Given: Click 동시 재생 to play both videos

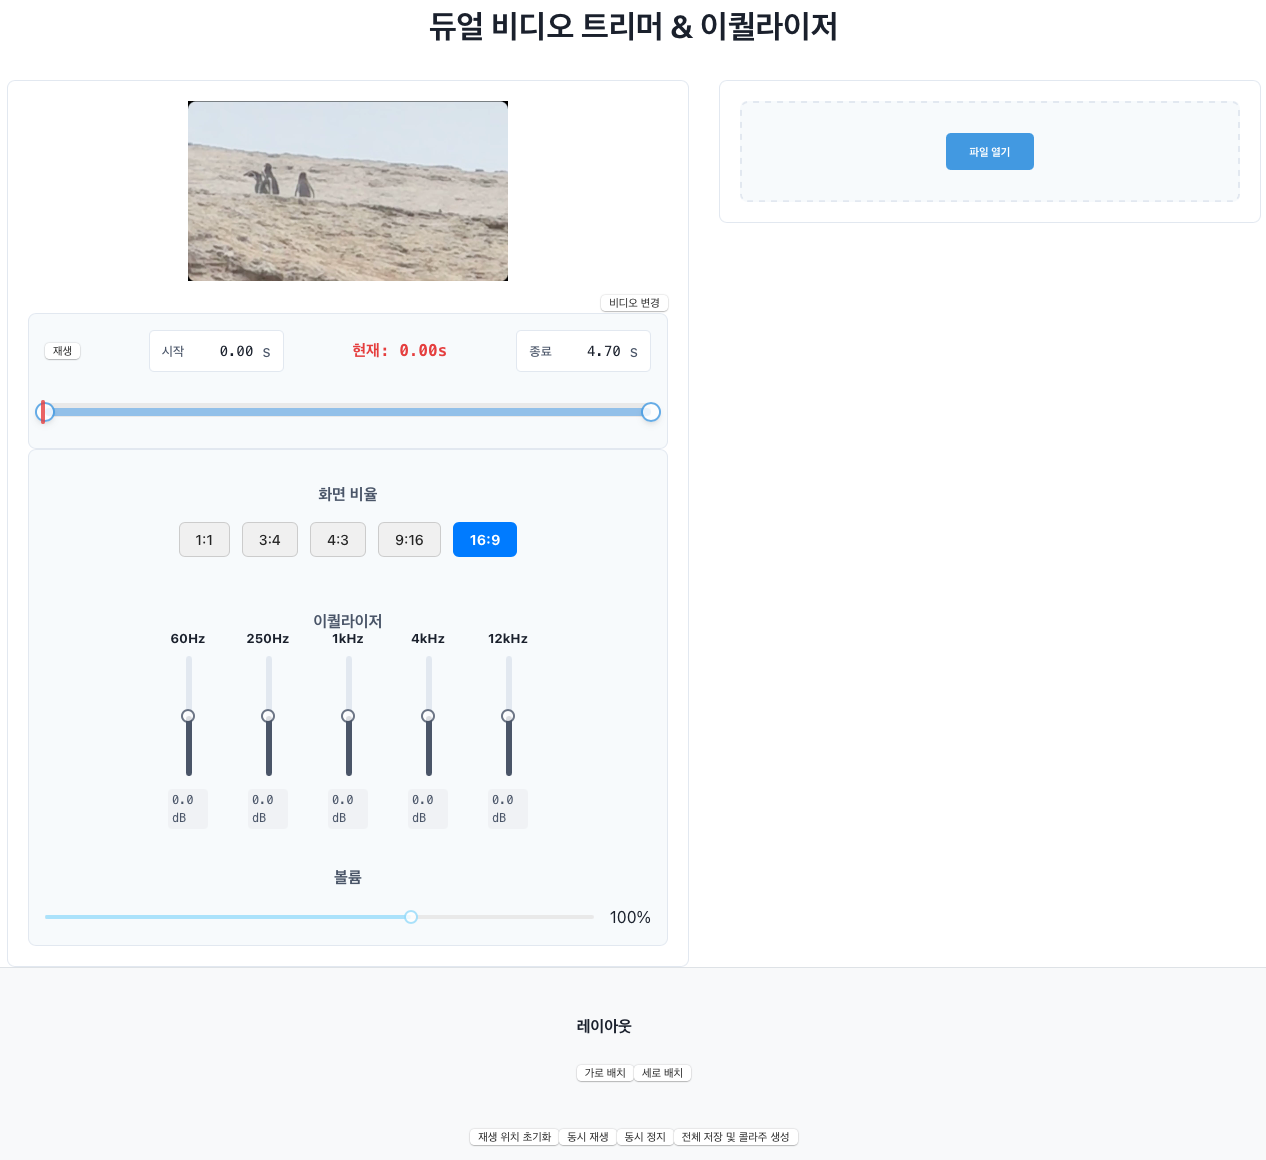Looking at the screenshot, I should (x=587, y=1136).
